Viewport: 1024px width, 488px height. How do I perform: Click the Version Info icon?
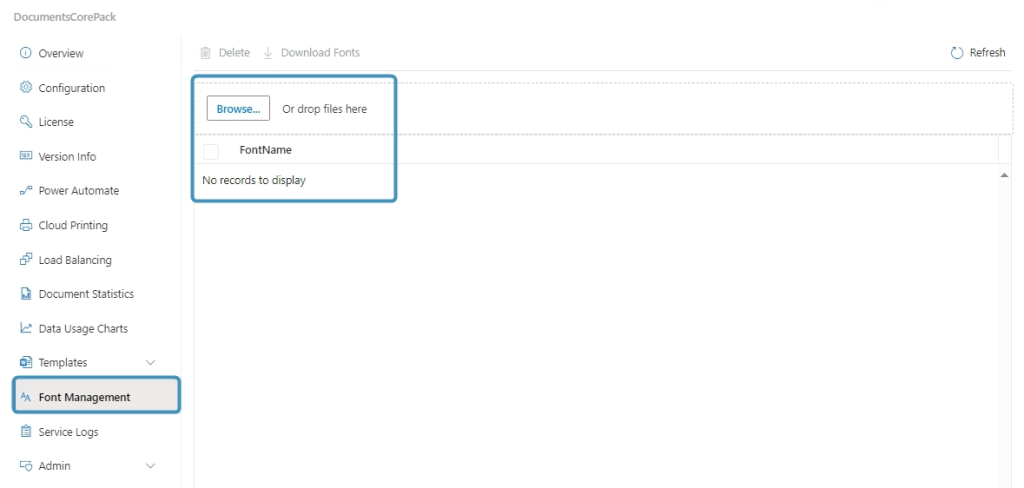[25, 156]
